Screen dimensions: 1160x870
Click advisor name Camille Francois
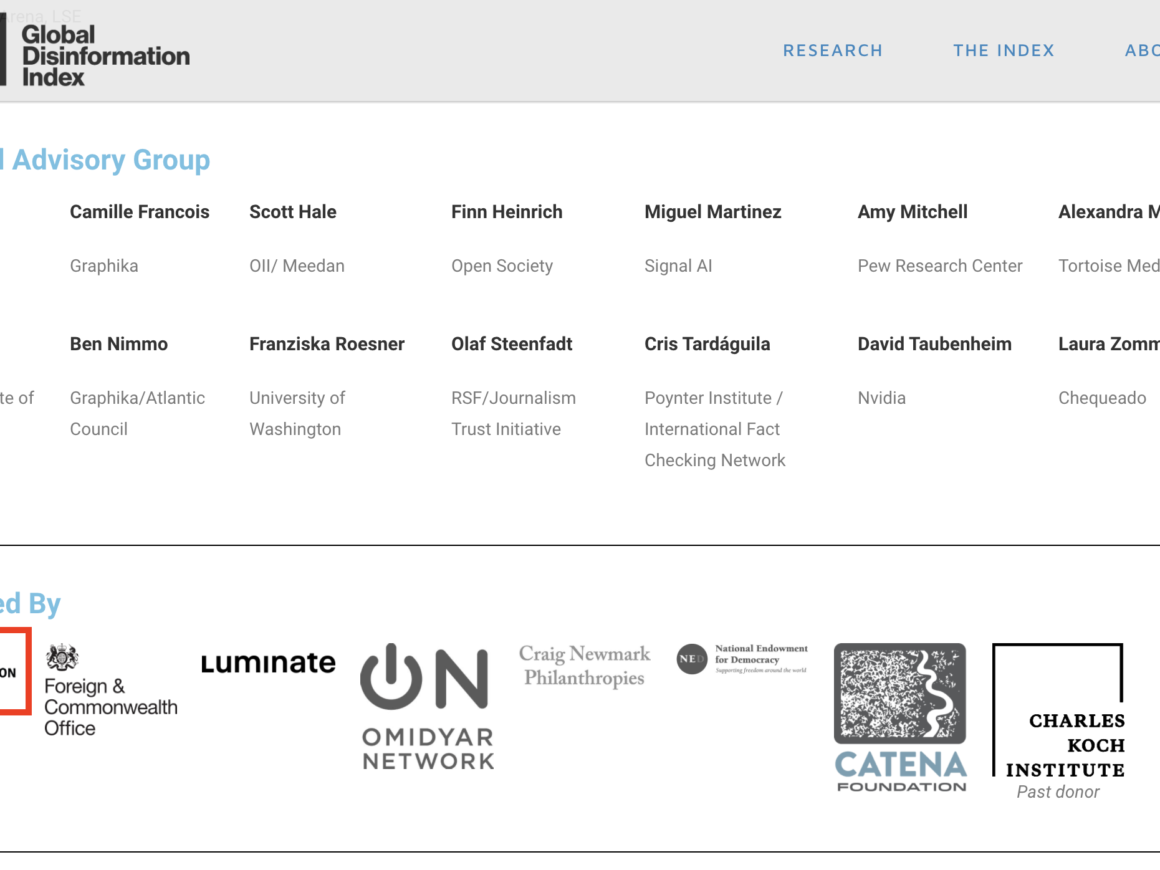140,212
